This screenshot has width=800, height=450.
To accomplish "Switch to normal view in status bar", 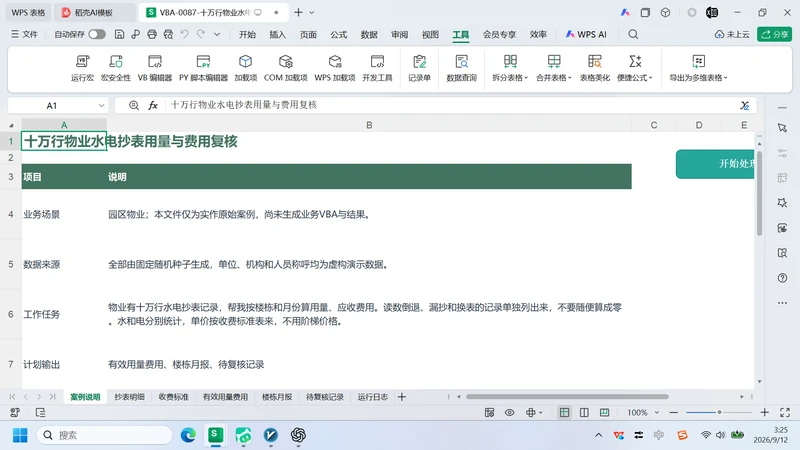I will [564, 412].
